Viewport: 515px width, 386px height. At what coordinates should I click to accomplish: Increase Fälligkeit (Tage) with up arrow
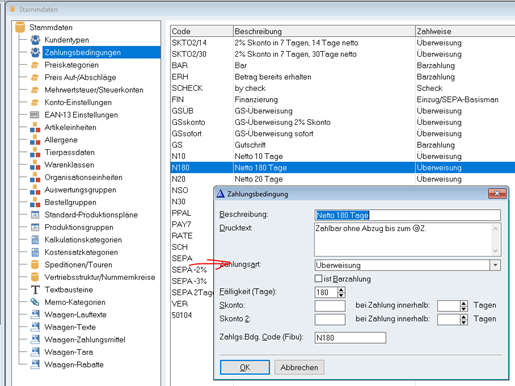point(341,290)
